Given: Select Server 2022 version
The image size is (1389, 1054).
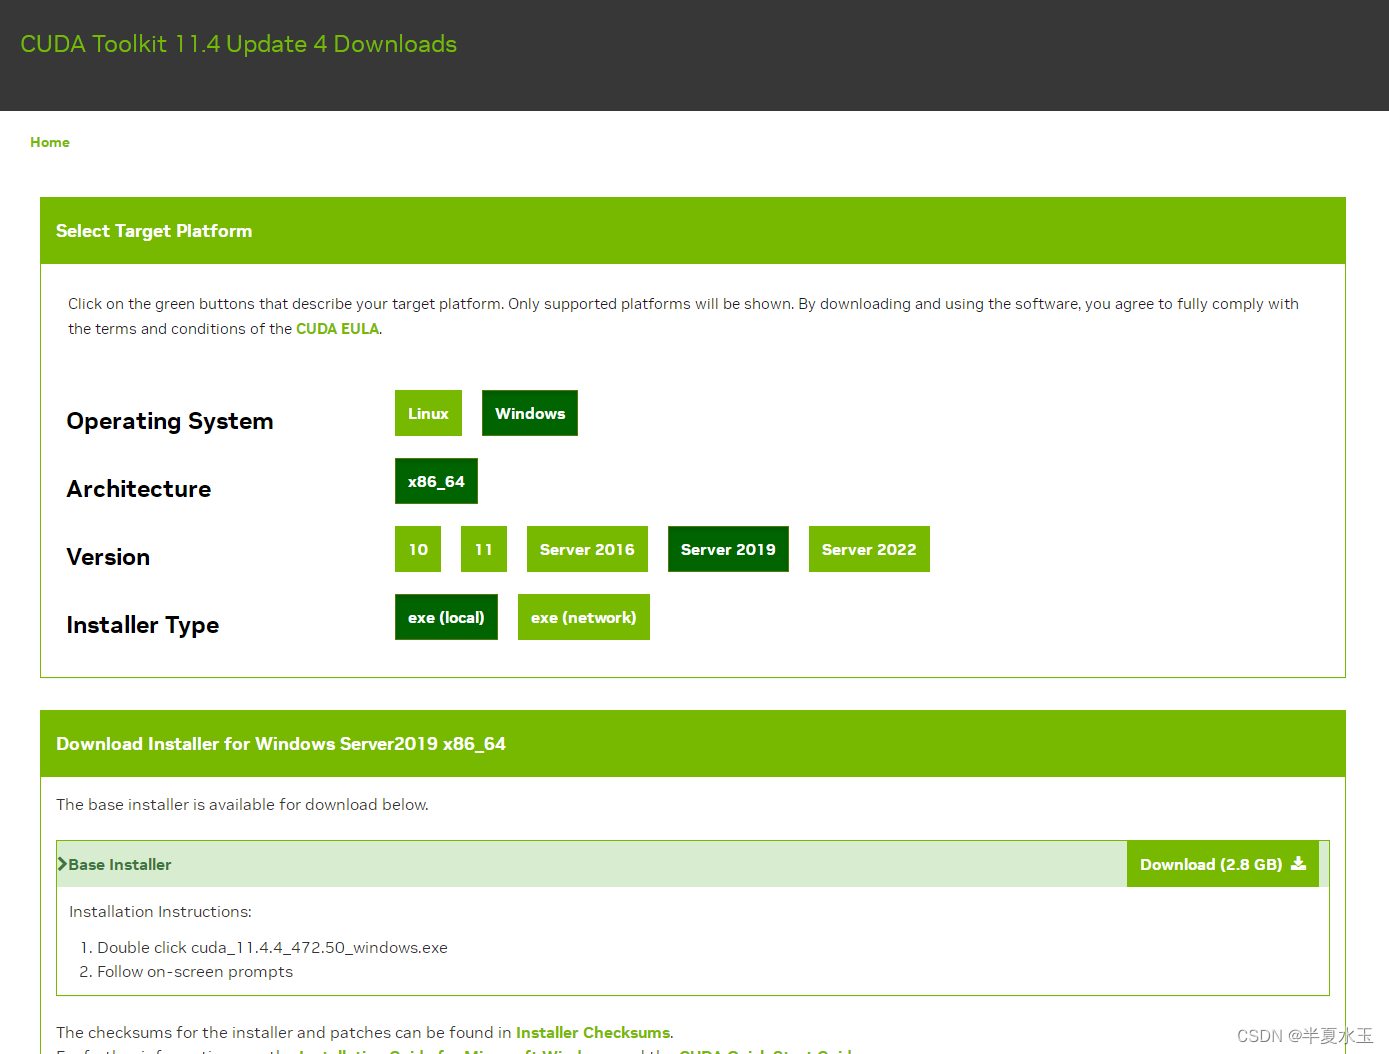Looking at the screenshot, I should tap(869, 549).
